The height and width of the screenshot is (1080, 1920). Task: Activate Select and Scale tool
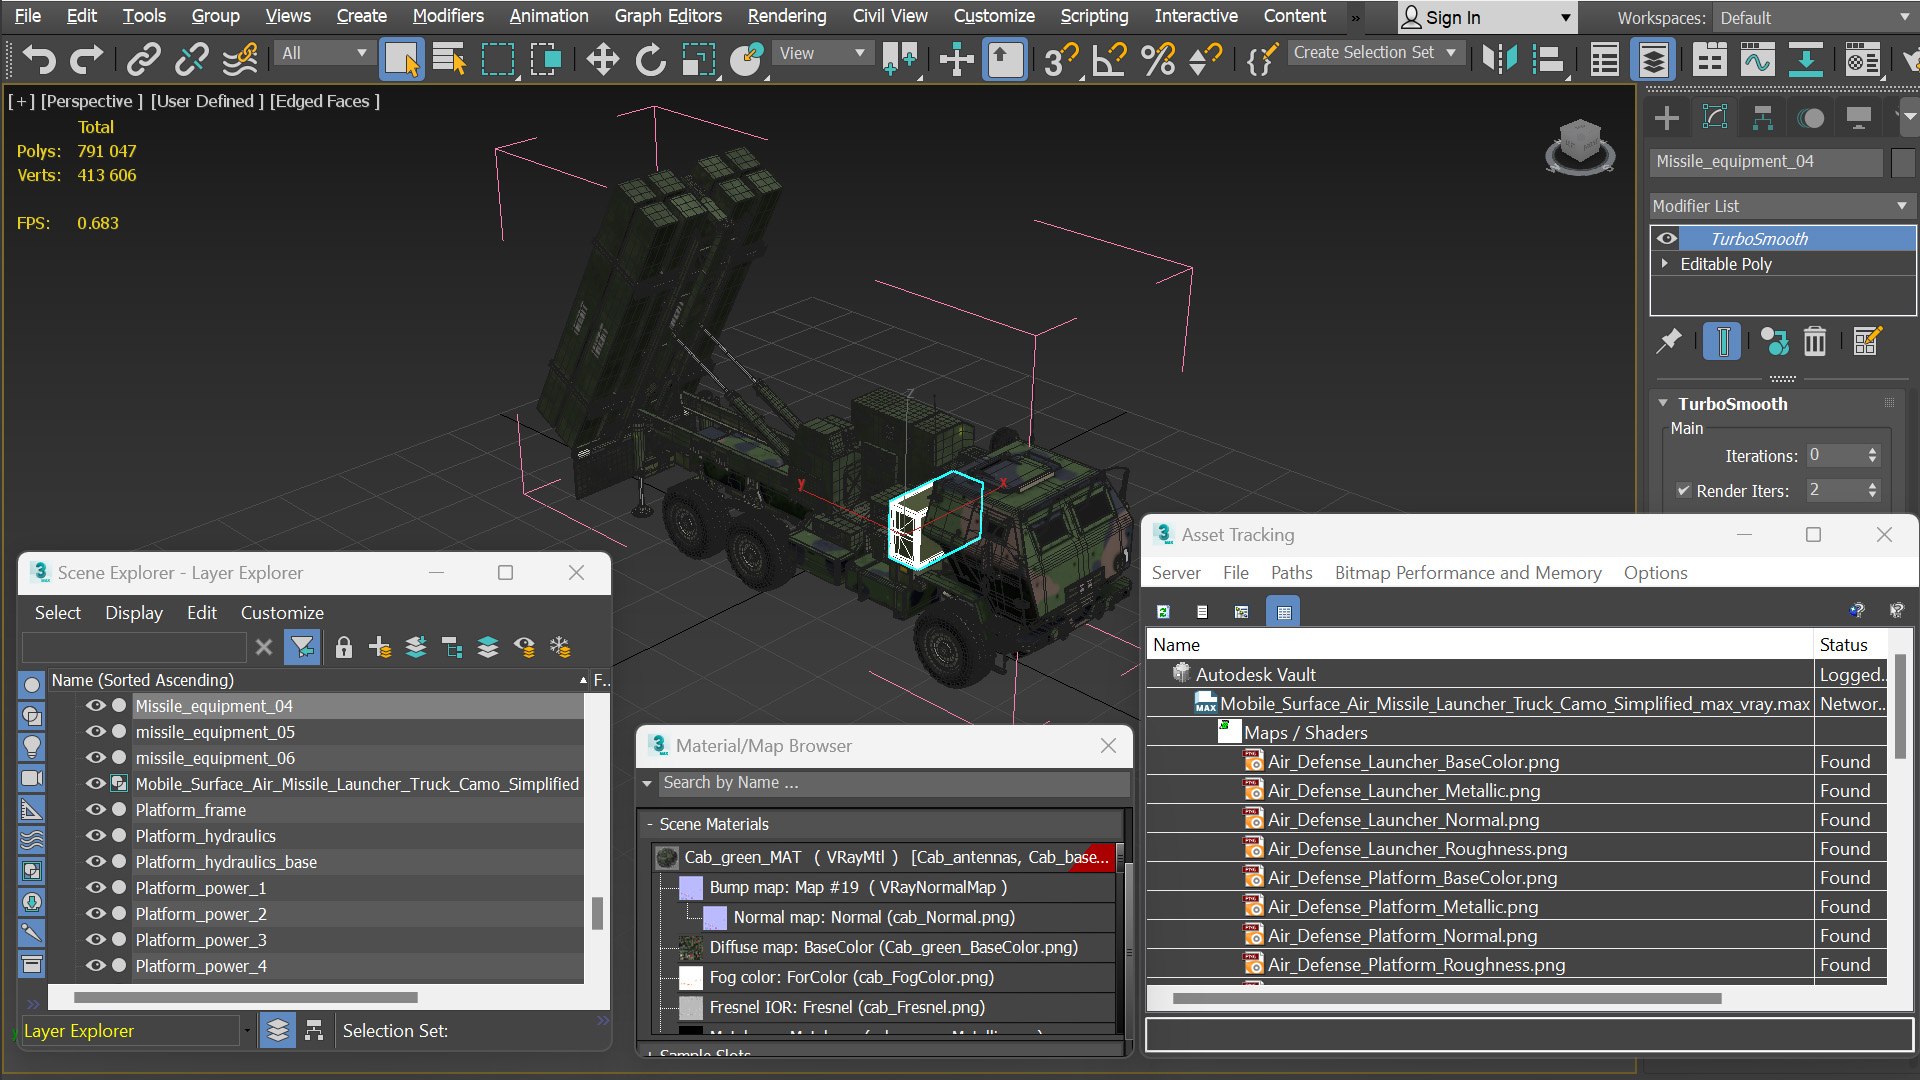[698, 59]
